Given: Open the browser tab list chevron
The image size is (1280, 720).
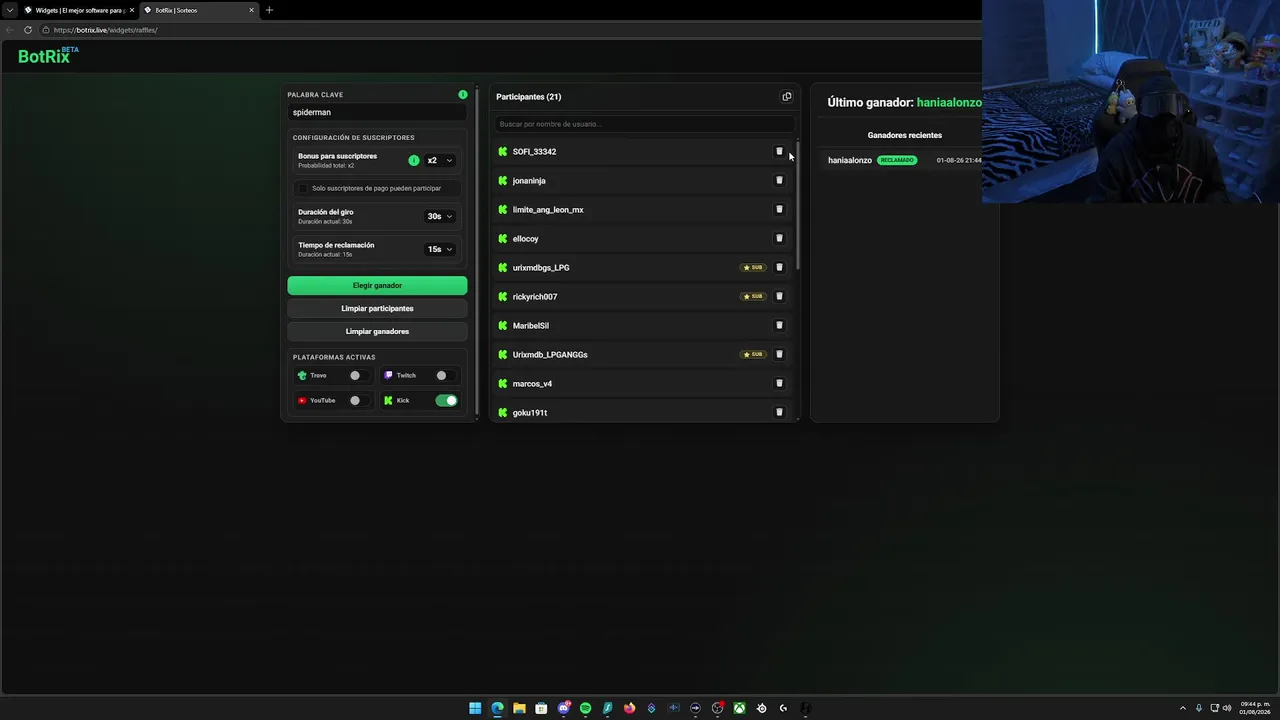Looking at the screenshot, I should [9, 10].
